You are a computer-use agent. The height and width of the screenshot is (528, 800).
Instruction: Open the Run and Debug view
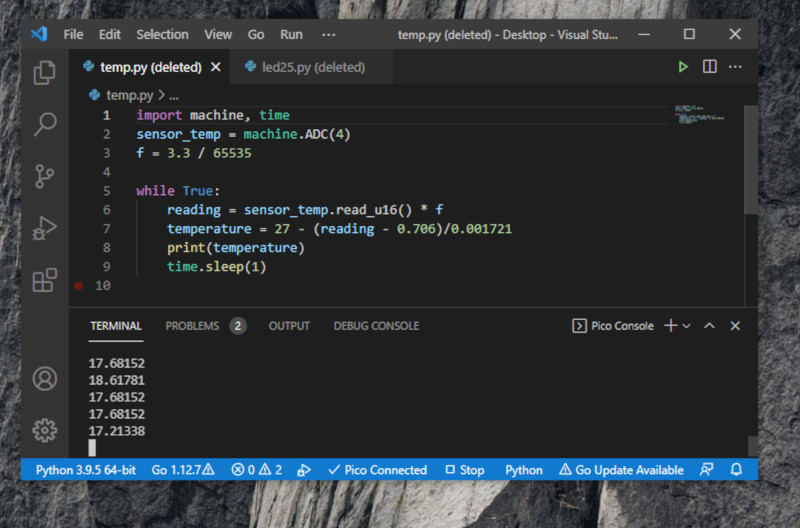[x=44, y=228]
